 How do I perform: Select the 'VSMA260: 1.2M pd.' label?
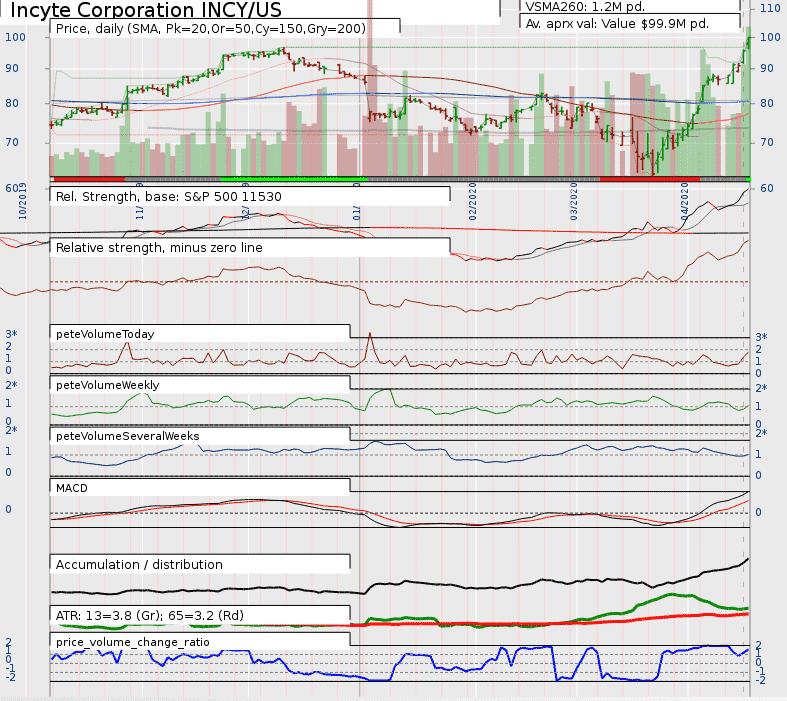[585, 7]
